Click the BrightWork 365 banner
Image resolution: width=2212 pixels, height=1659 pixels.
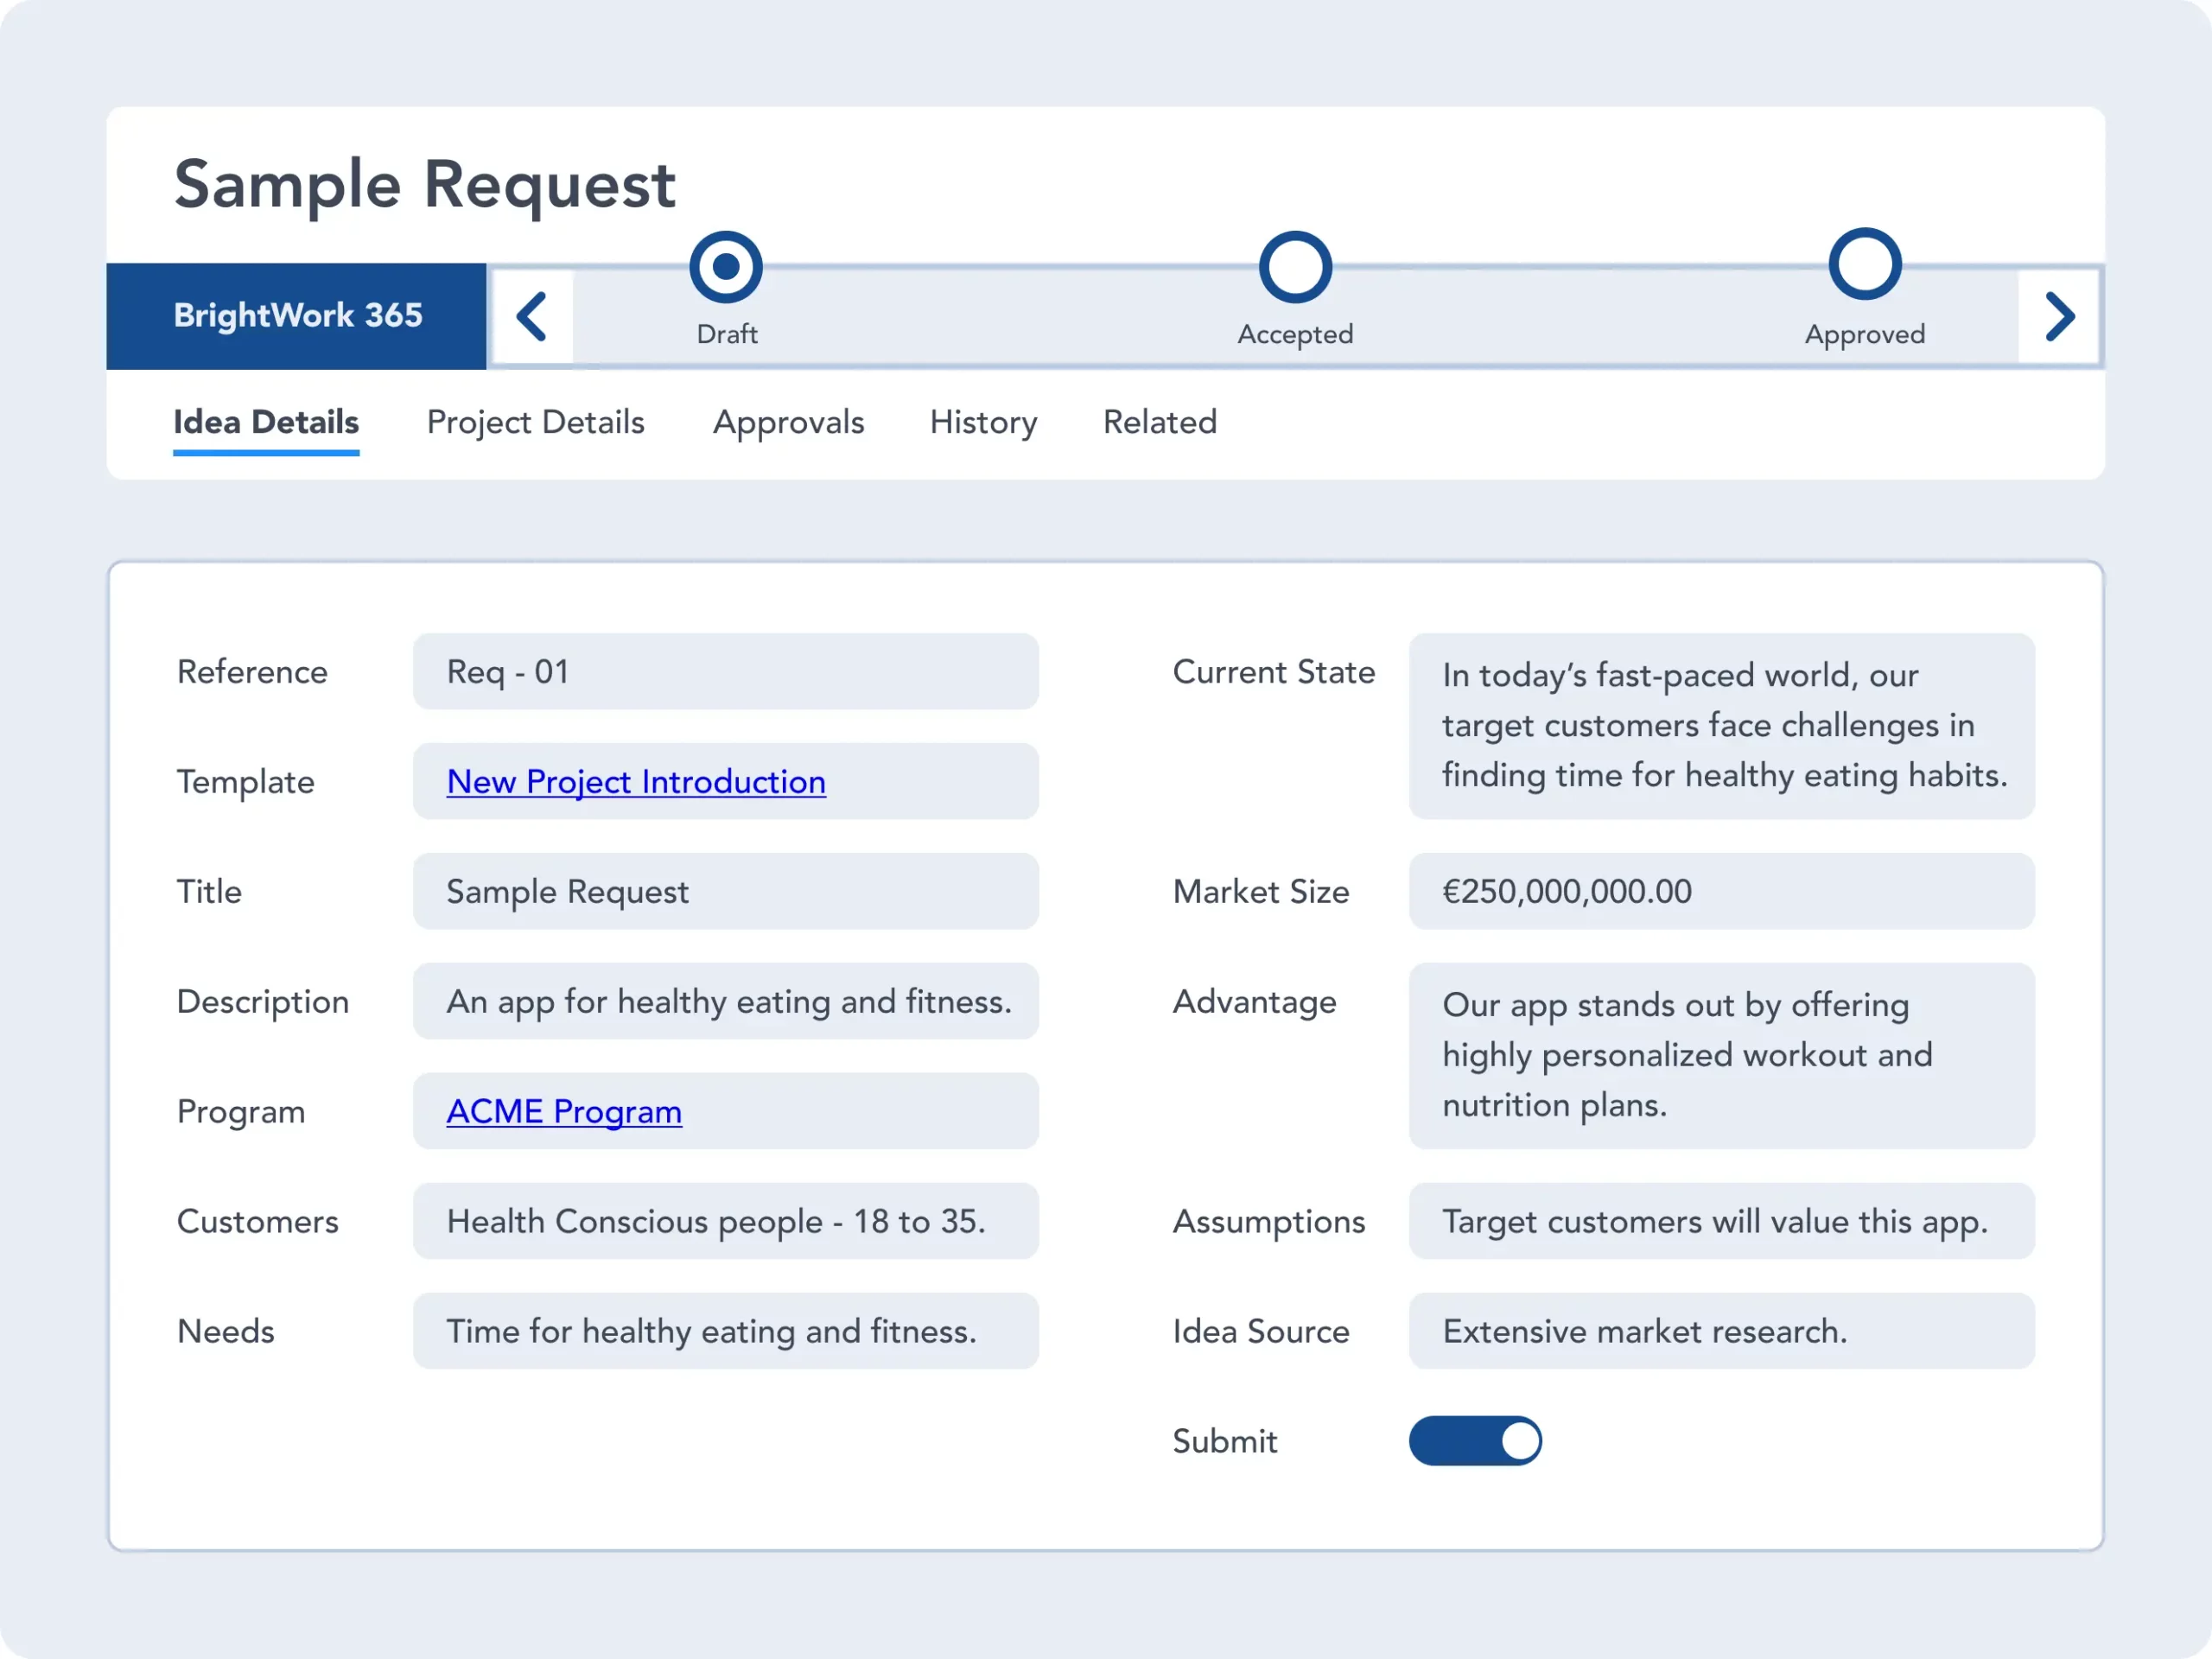click(x=297, y=316)
